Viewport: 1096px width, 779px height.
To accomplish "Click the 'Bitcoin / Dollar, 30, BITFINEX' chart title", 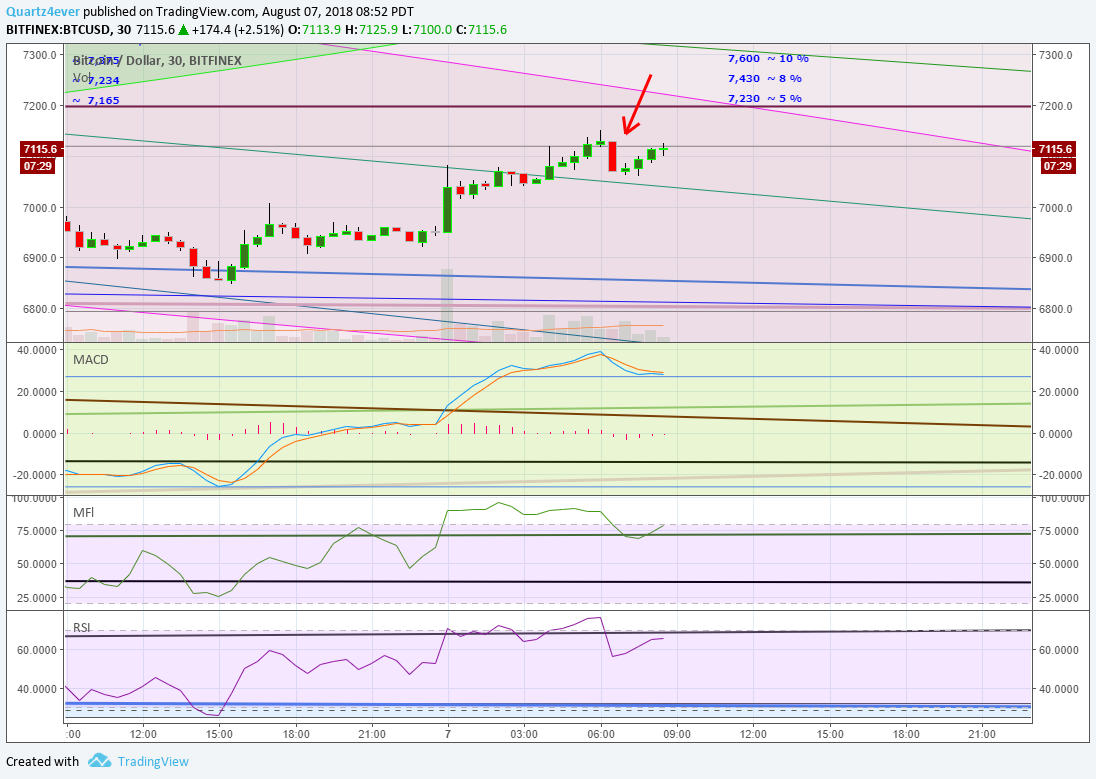I will tap(157, 61).
